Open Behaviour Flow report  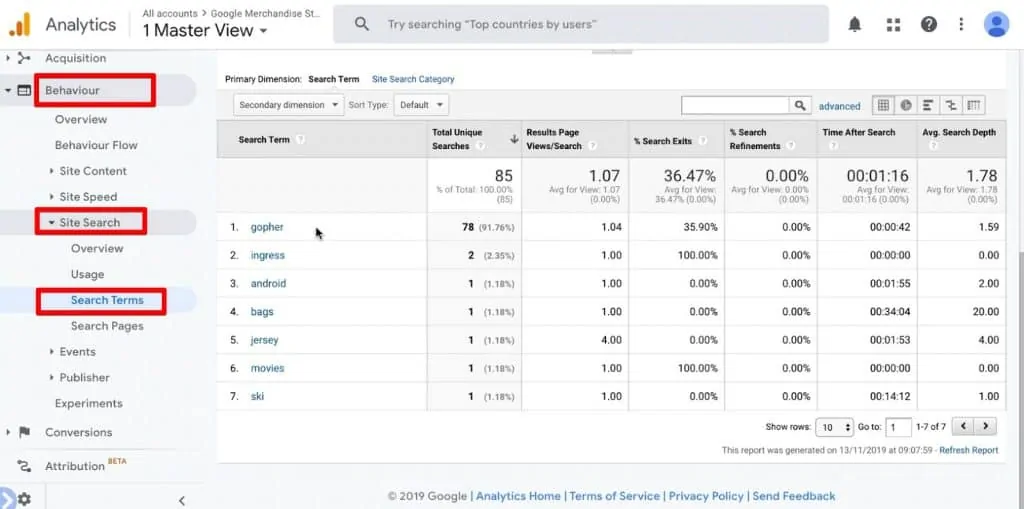pos(96,145)
